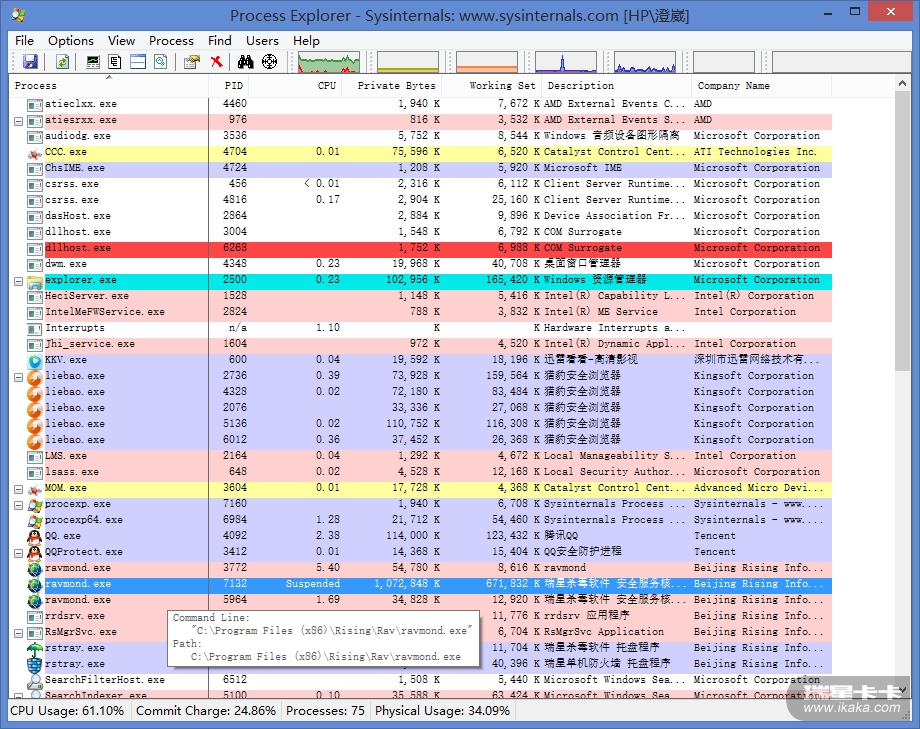Click the Kill Process red X icon
The image size is (920, 729).
(x=216, y=62)
